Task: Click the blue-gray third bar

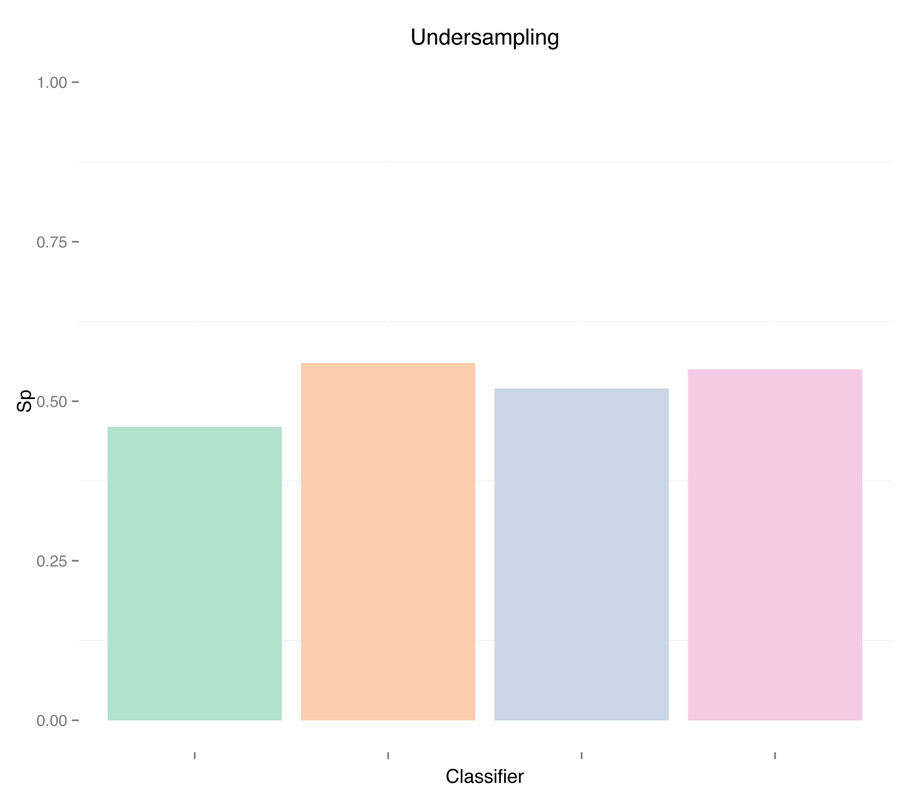Action: click(581, 554)
